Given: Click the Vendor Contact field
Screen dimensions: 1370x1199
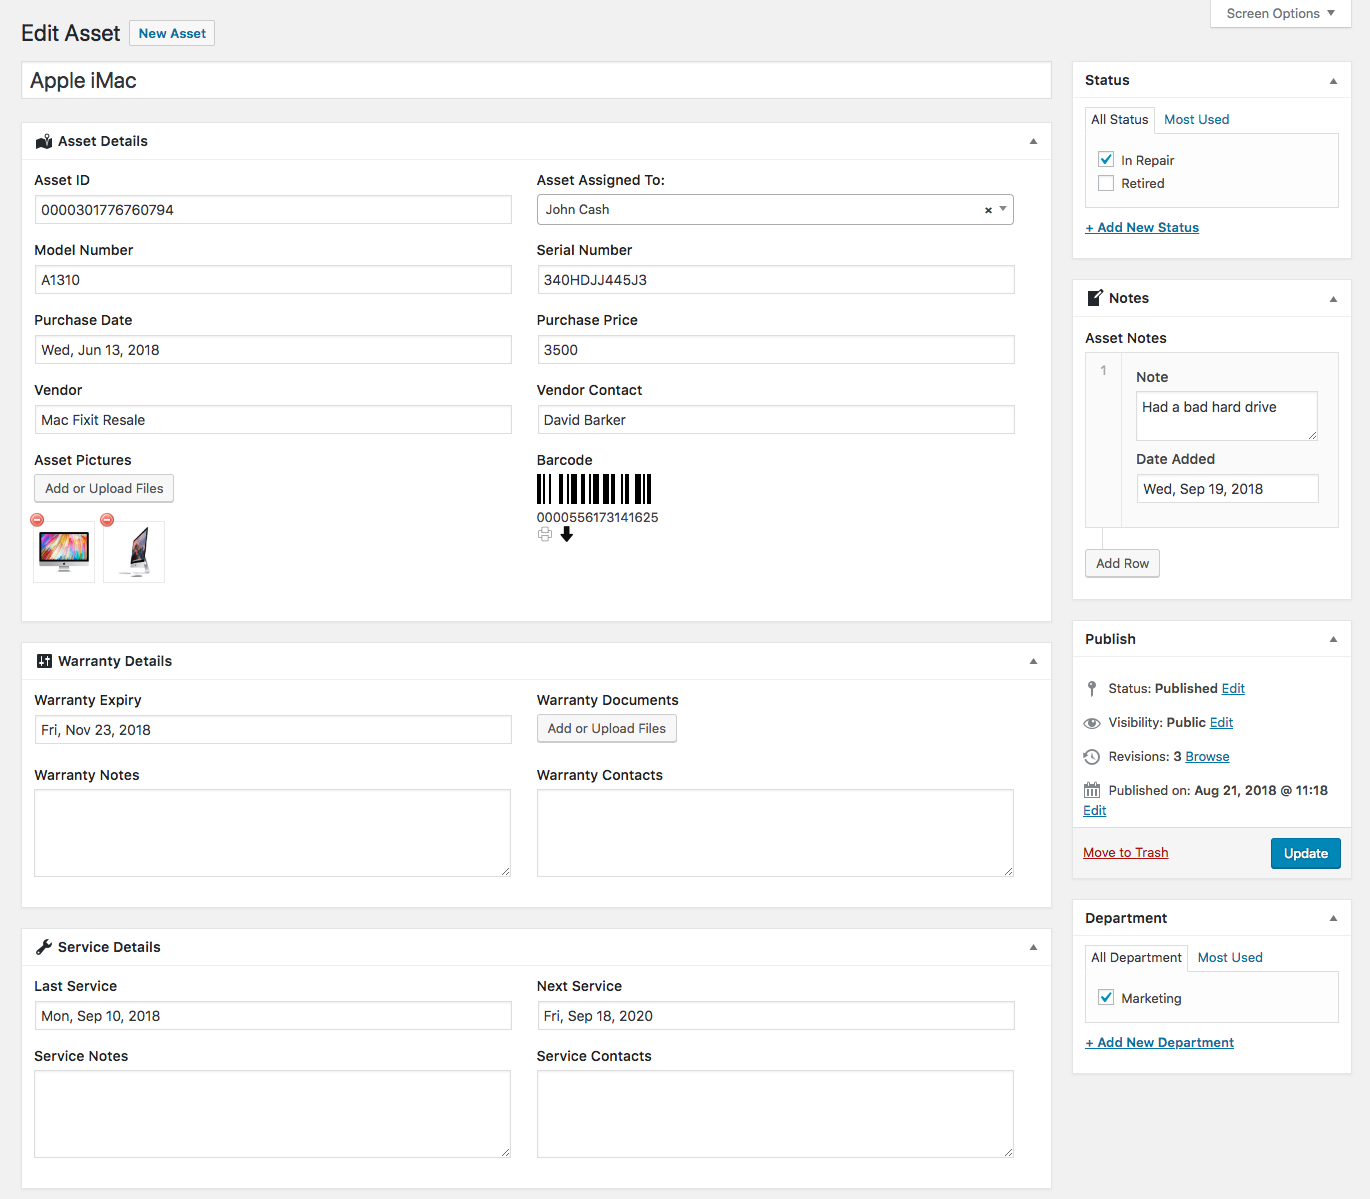Looking at the screenshot, I should (776, 420).
